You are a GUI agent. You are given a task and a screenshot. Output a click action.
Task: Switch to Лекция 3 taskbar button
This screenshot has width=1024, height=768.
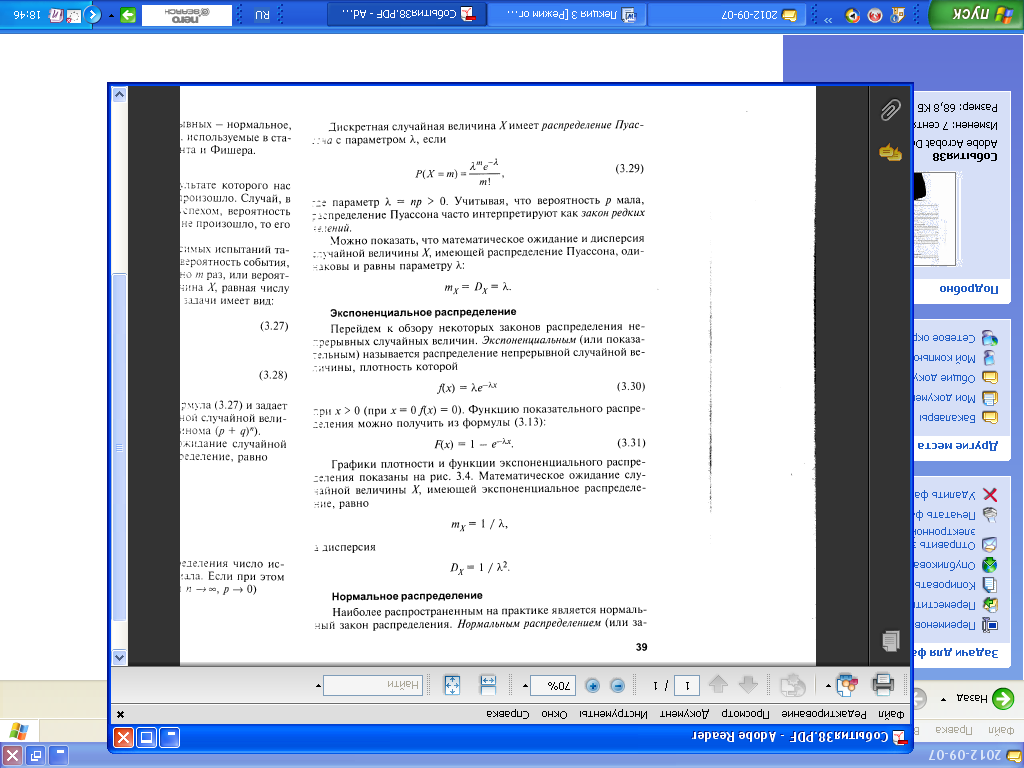(x=566, y=15)
